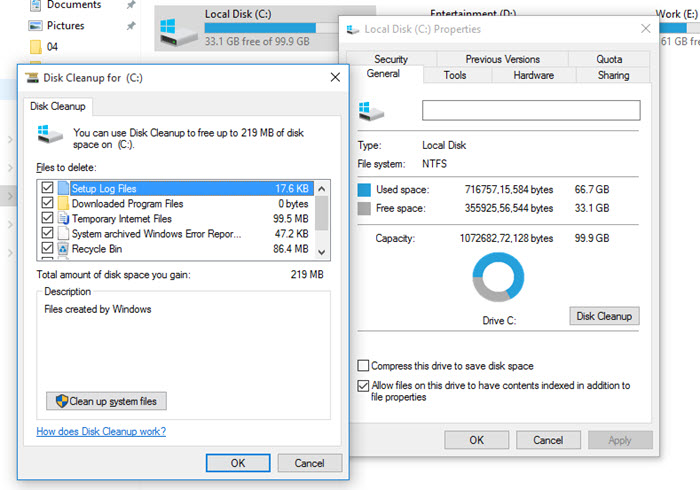Click Pictures in the Explorer sidebar
This screenshot has height=490, width=700.
pos(66,25)
